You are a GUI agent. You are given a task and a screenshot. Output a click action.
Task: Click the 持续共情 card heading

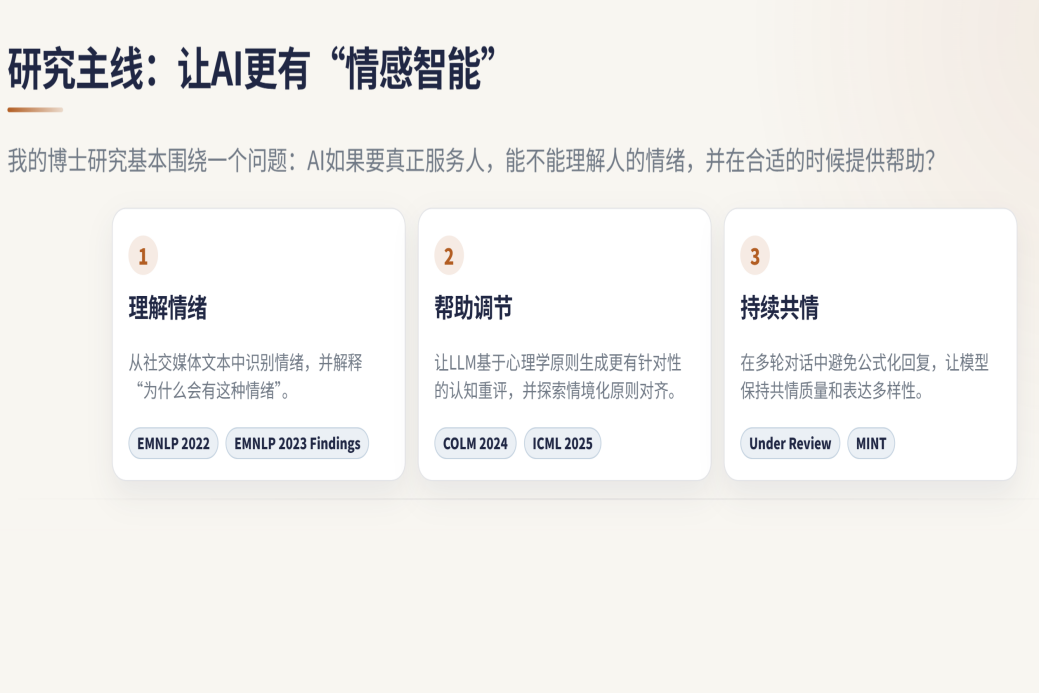click(779, 308)
